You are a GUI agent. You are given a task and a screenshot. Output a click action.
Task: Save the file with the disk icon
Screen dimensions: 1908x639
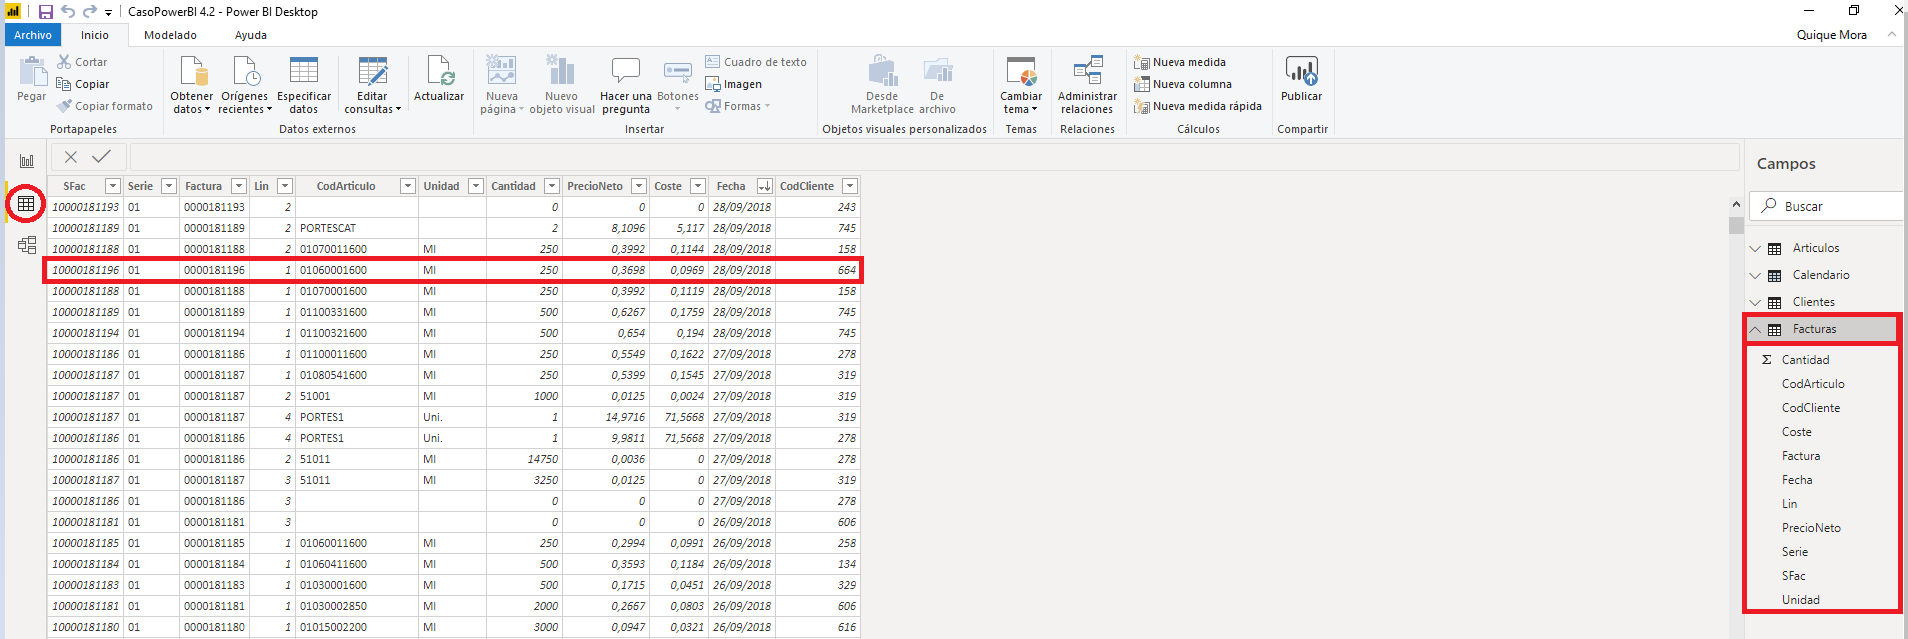tap(45, 12)
